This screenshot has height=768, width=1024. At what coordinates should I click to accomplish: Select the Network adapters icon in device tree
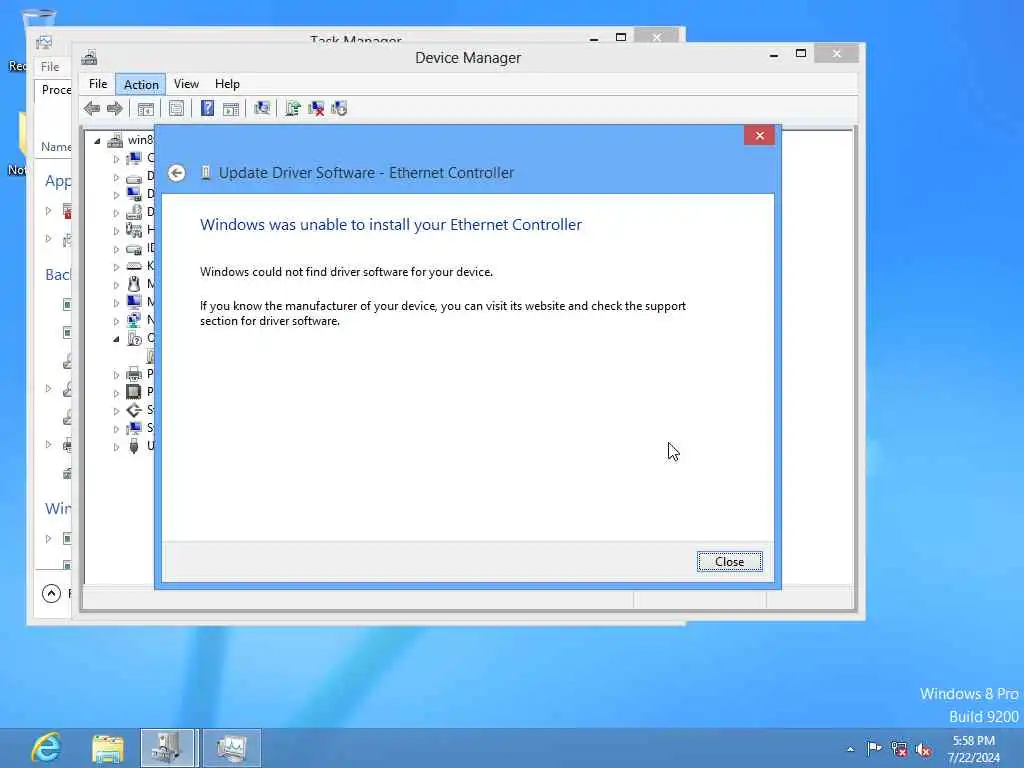coord(134,320)
